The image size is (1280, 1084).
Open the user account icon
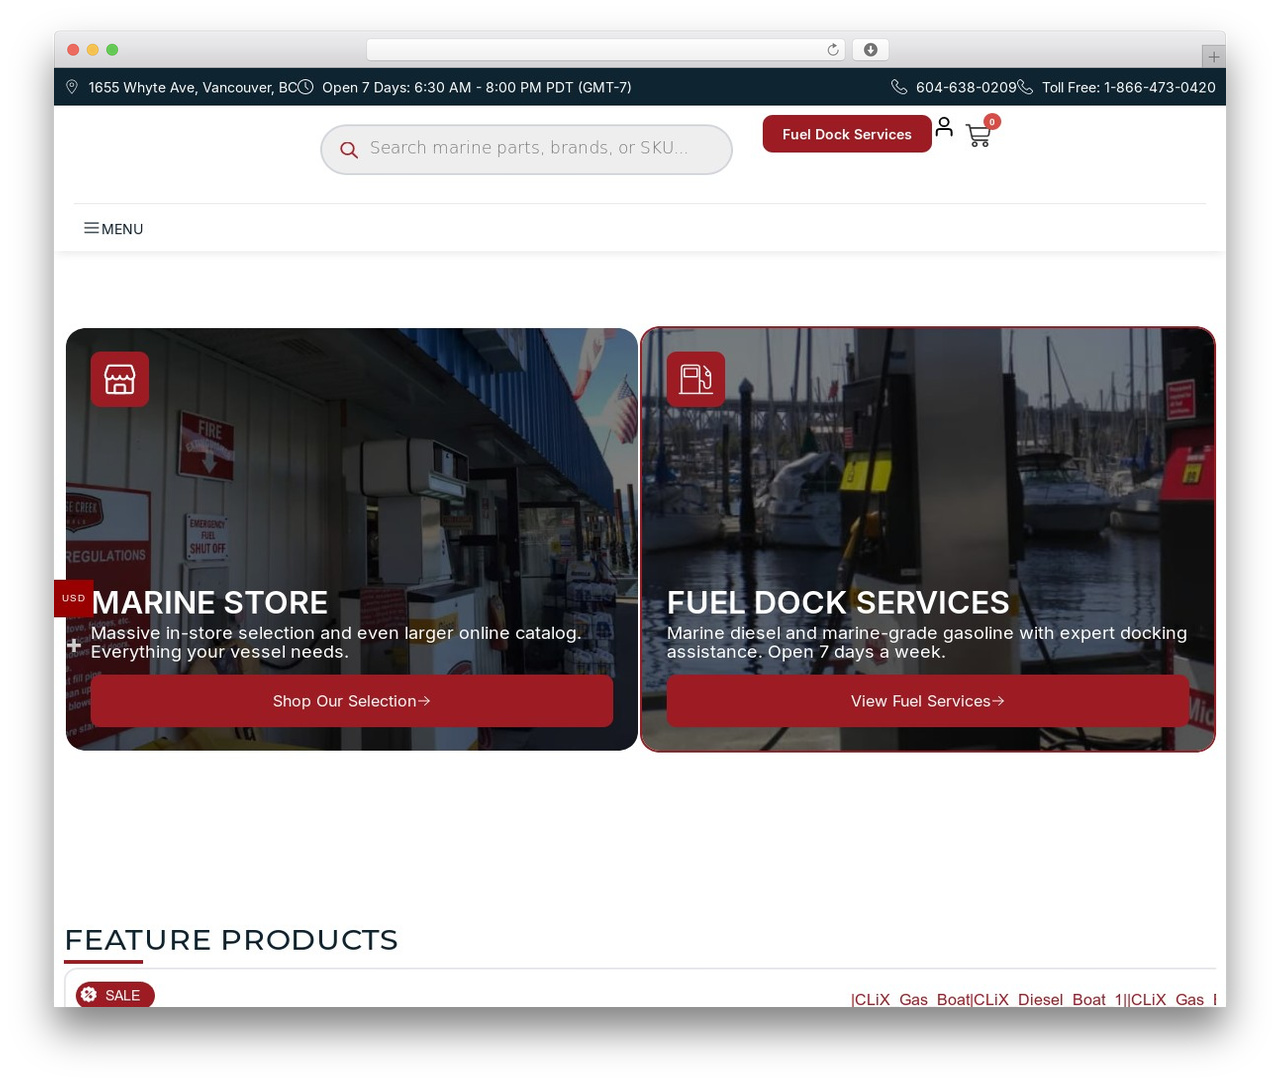(944, 127)
